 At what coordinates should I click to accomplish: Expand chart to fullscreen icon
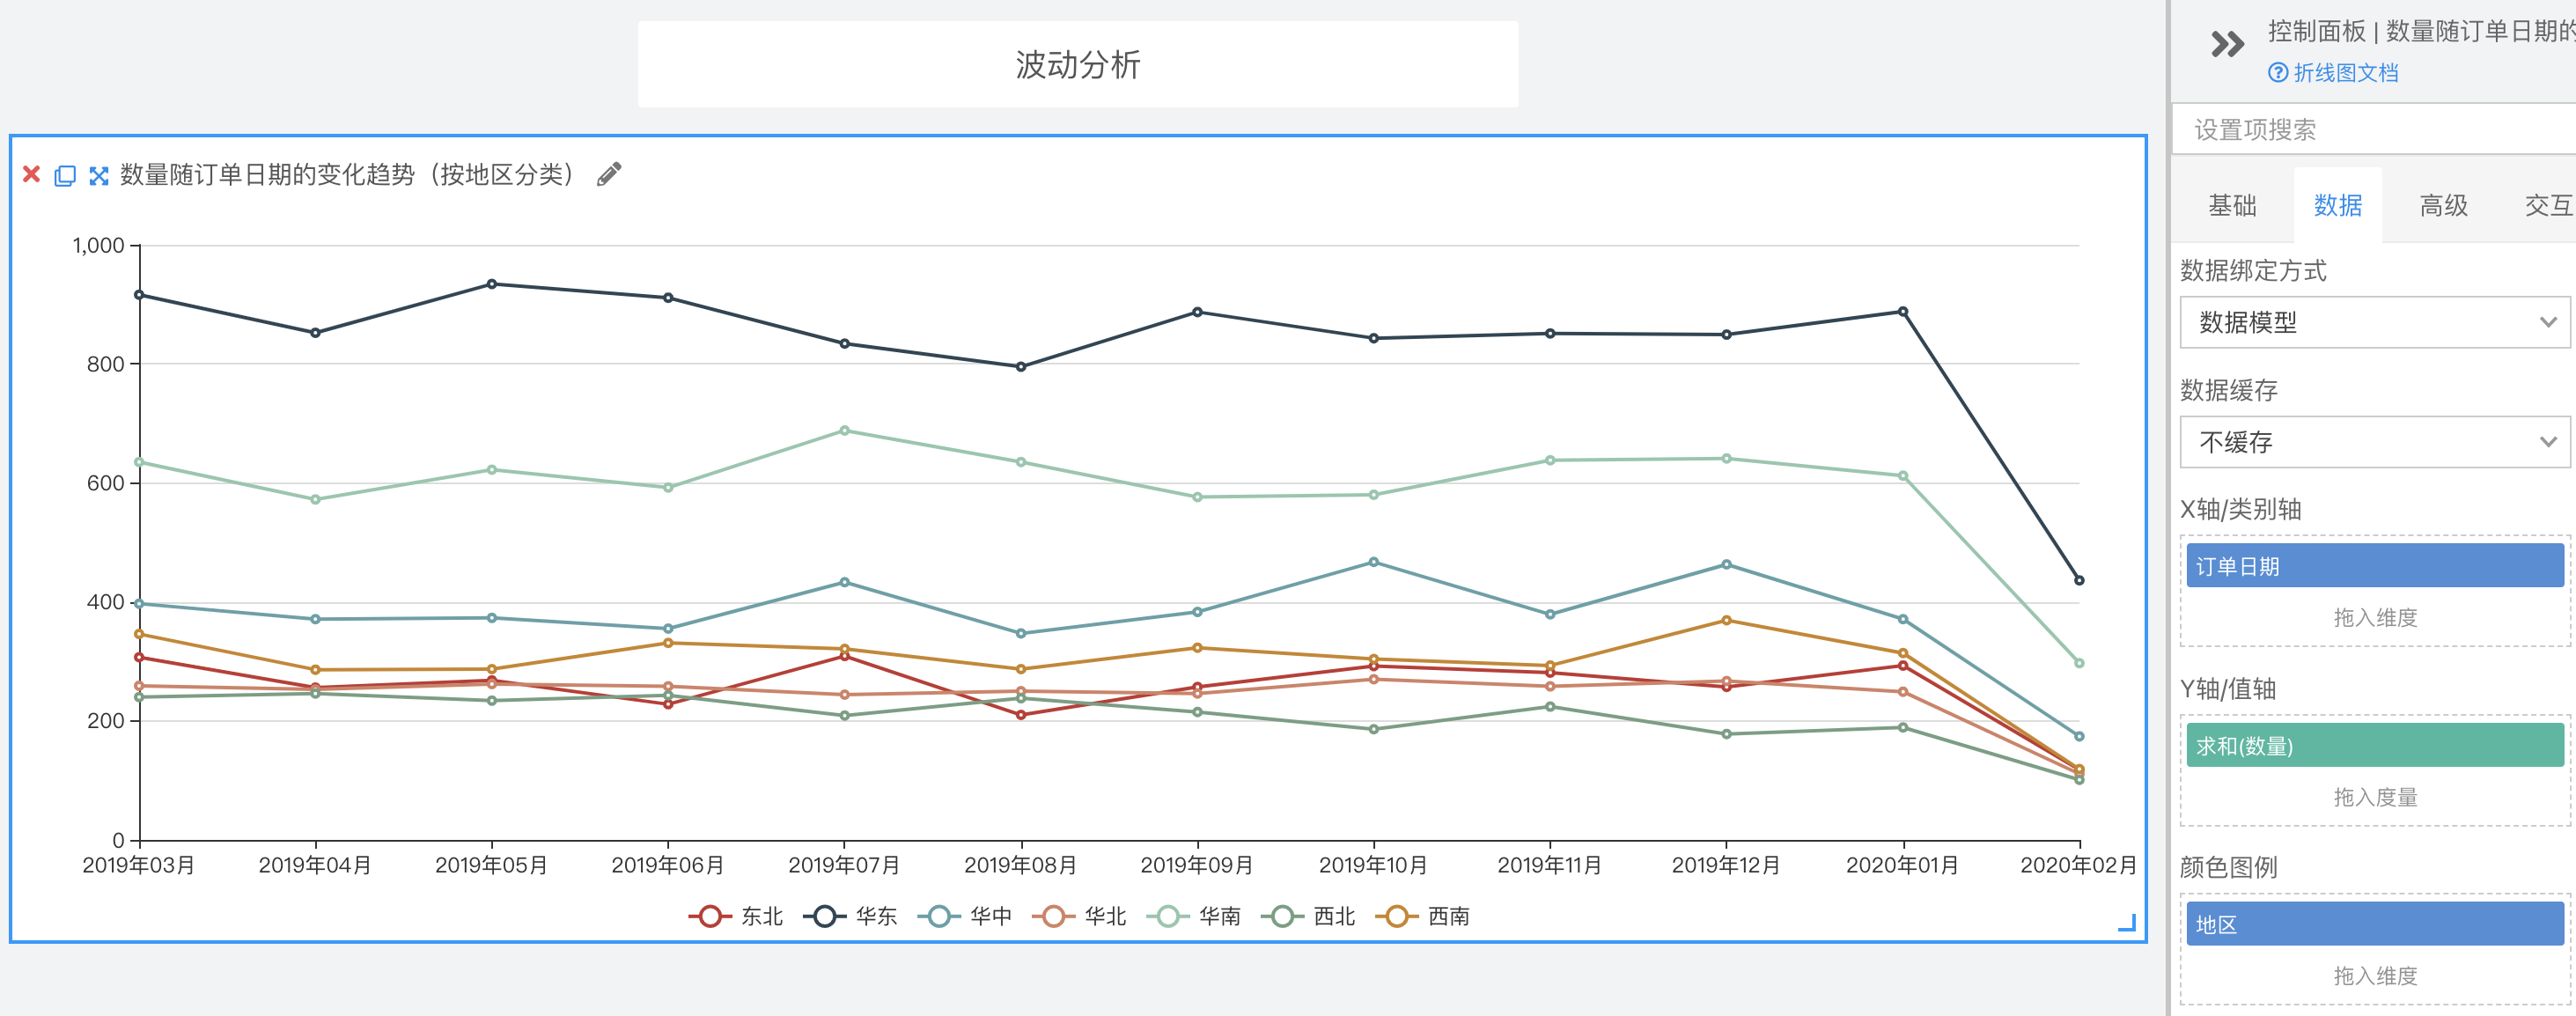coord(98,176)
